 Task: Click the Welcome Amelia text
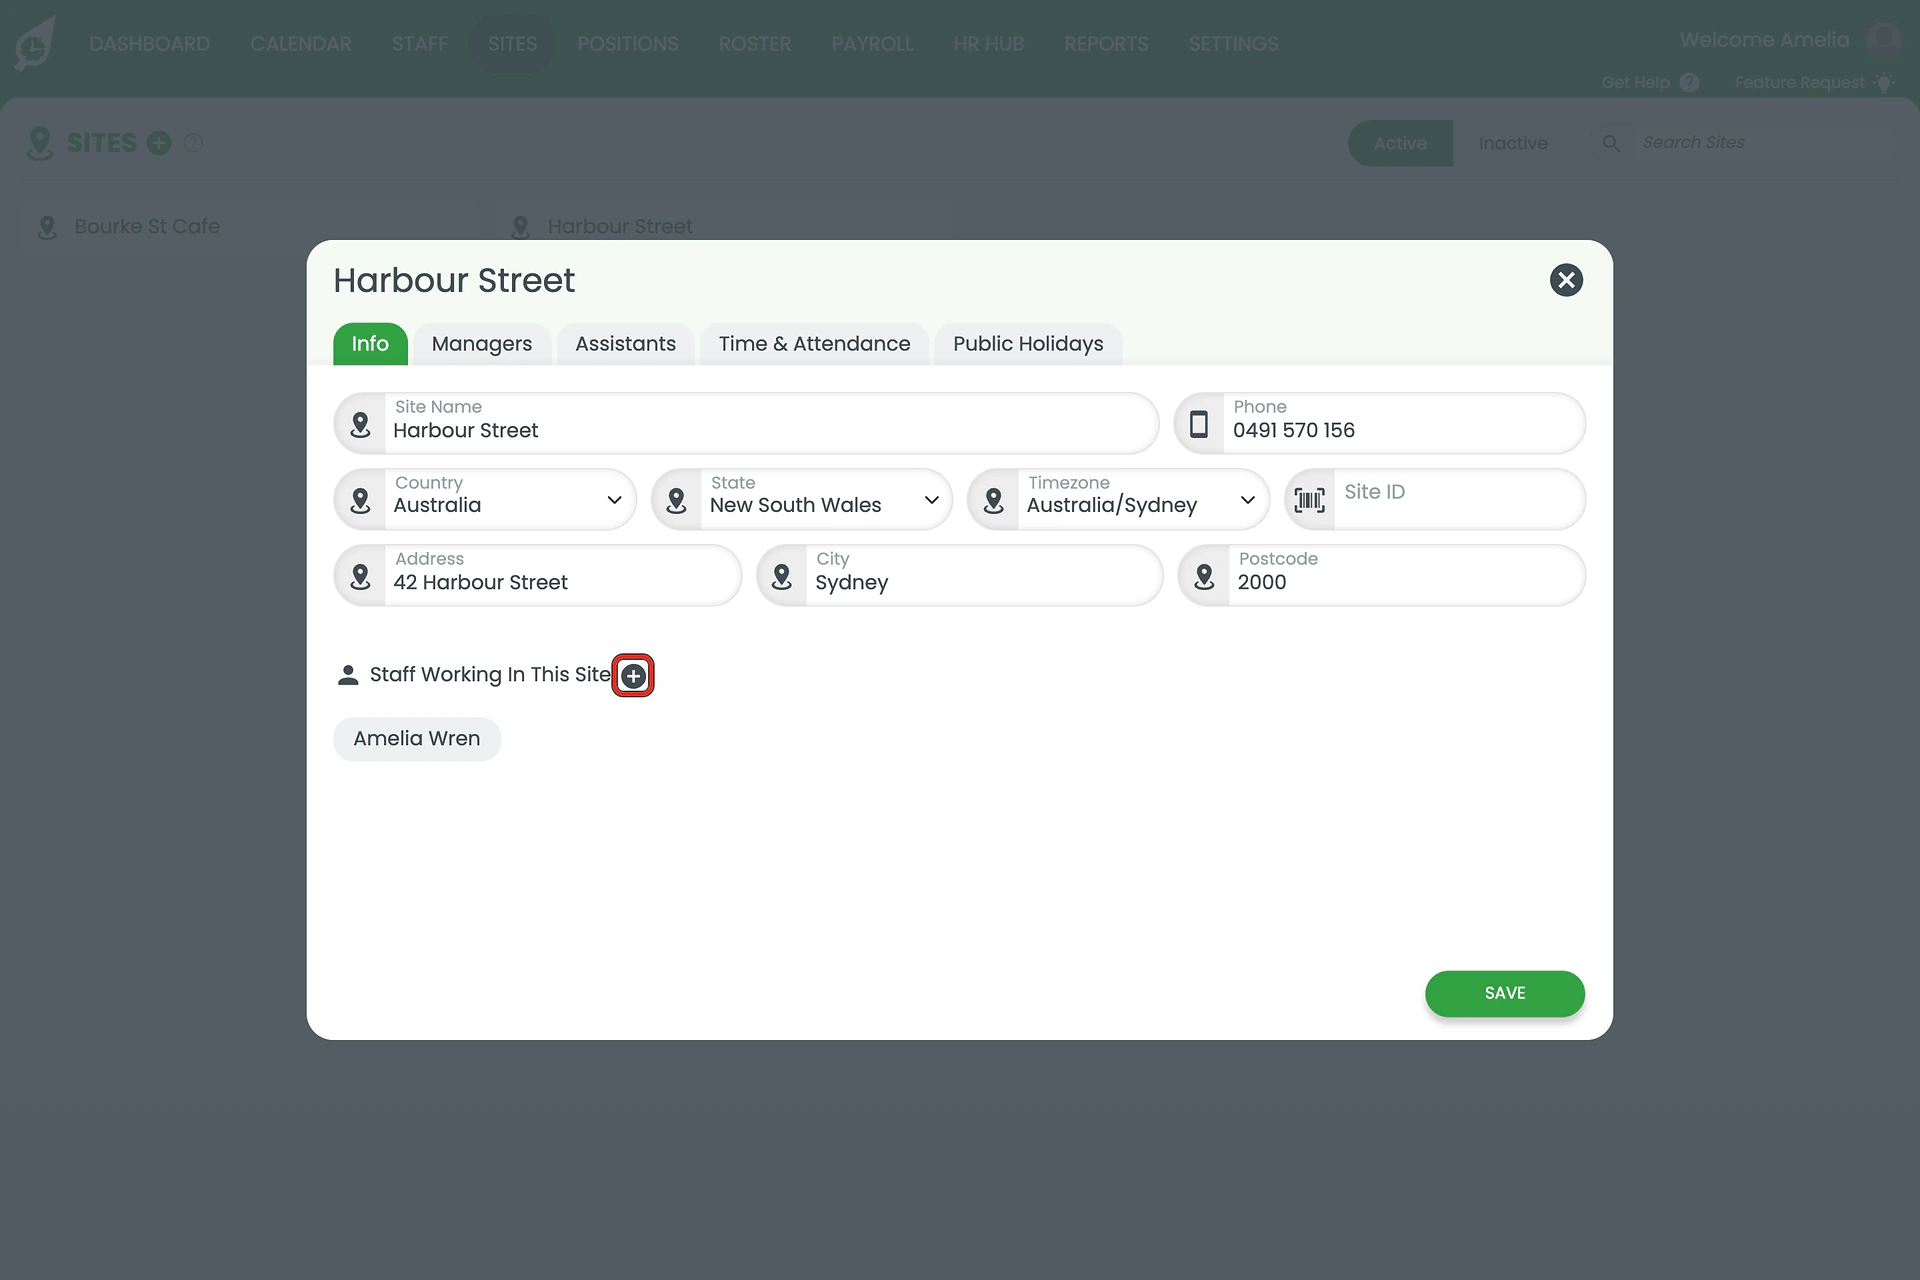[x=1764, y=40]
